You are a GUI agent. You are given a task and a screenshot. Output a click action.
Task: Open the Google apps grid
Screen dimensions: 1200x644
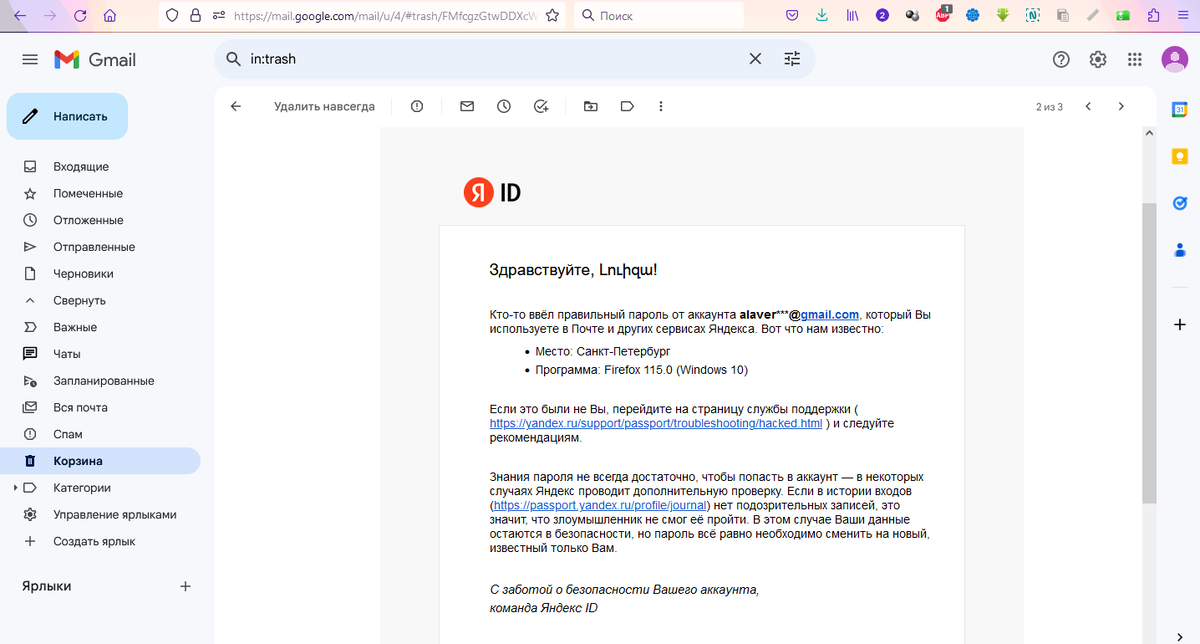coord(1134,59)
